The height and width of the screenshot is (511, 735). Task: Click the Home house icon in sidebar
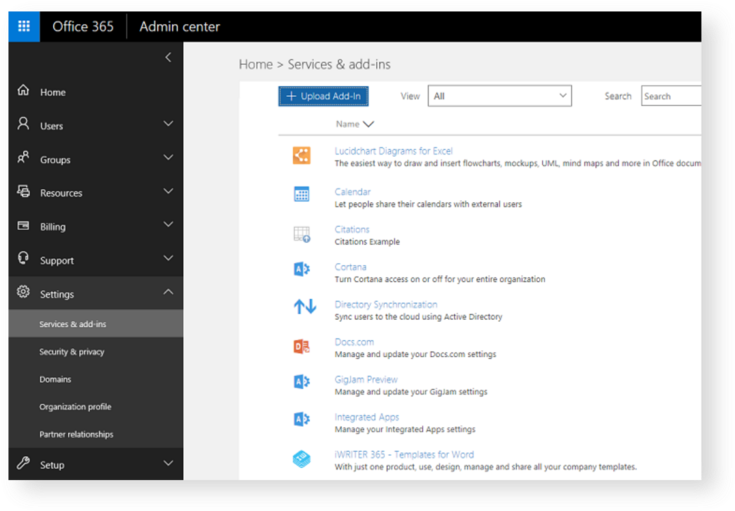[x=23, y=90]
